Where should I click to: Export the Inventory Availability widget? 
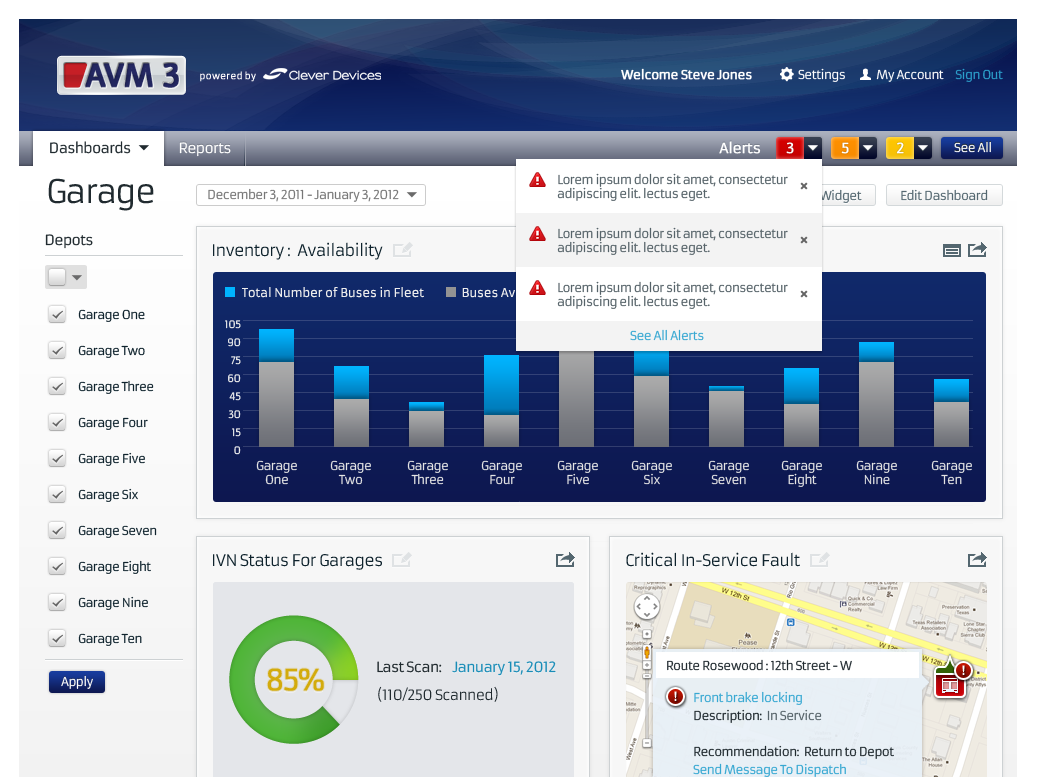(977, 249)
